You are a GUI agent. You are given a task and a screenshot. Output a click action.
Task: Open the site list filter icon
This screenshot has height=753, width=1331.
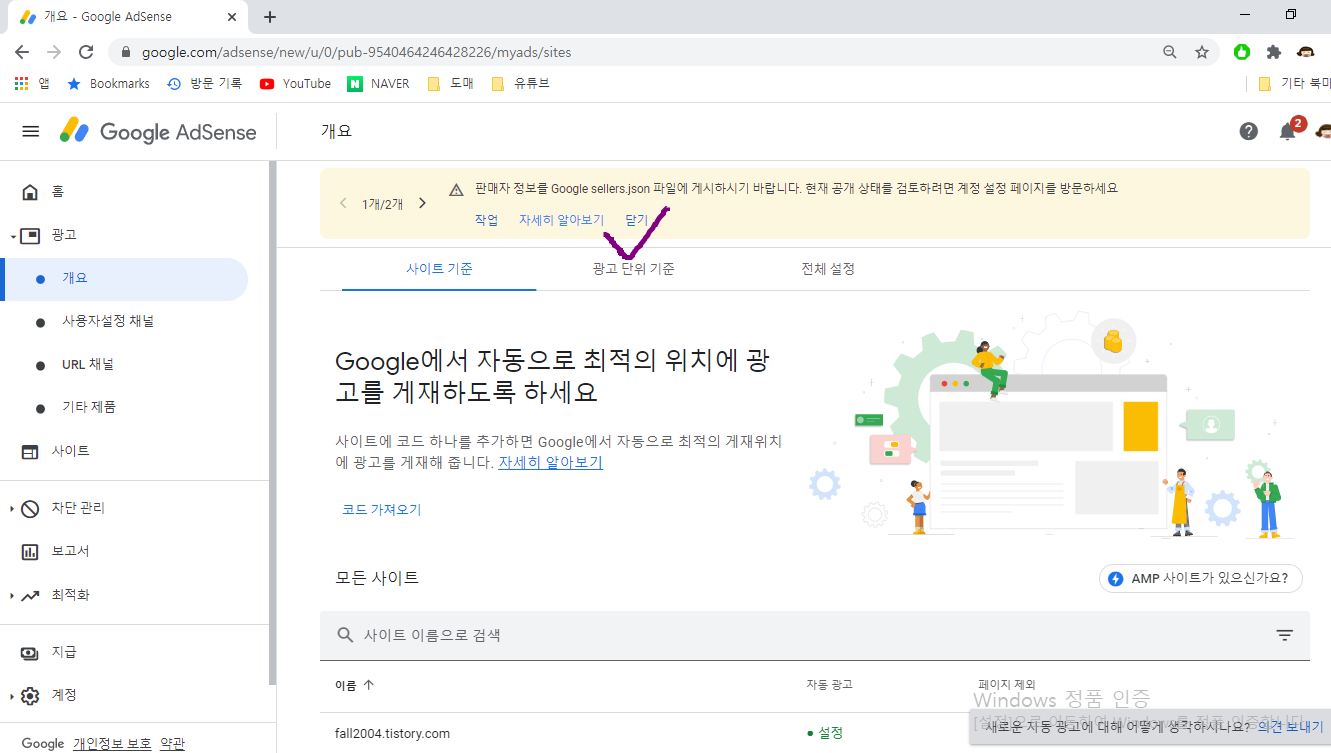tap(1285, 636)
